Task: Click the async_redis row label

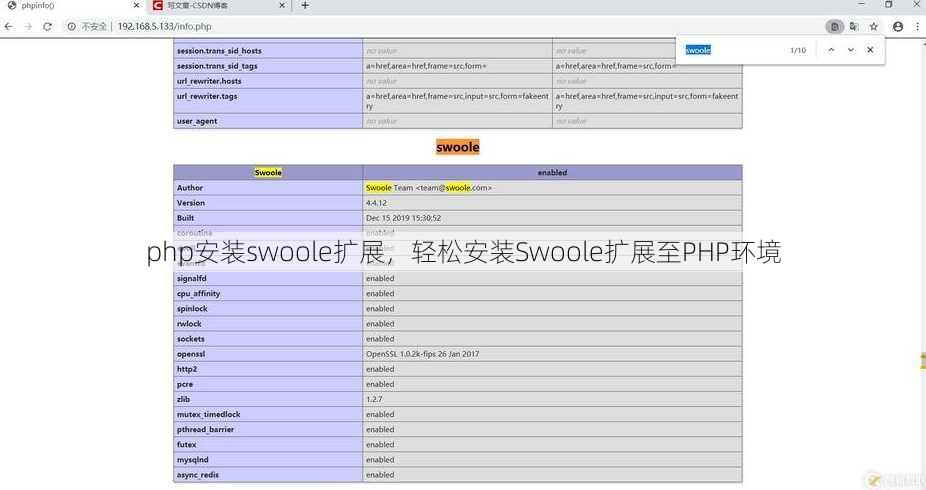Action: (198, 475)
